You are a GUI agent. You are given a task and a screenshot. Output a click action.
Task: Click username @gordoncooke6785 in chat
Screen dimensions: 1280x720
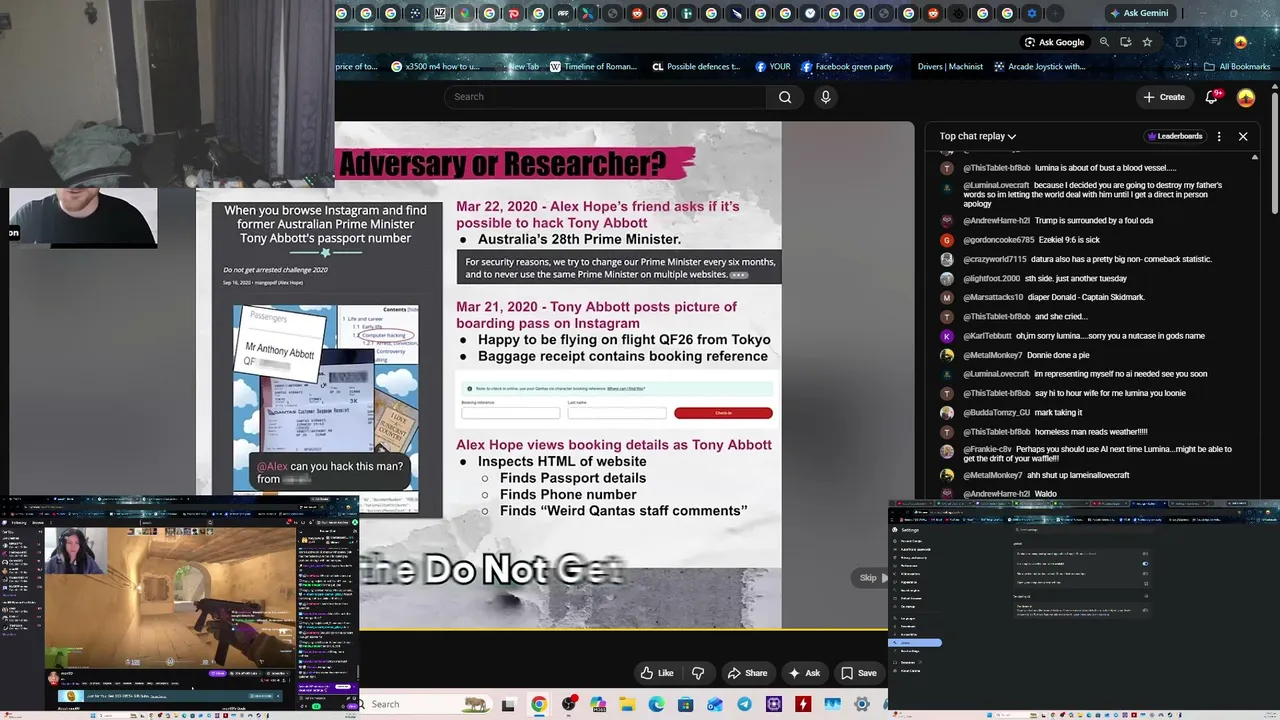point(998,240)
